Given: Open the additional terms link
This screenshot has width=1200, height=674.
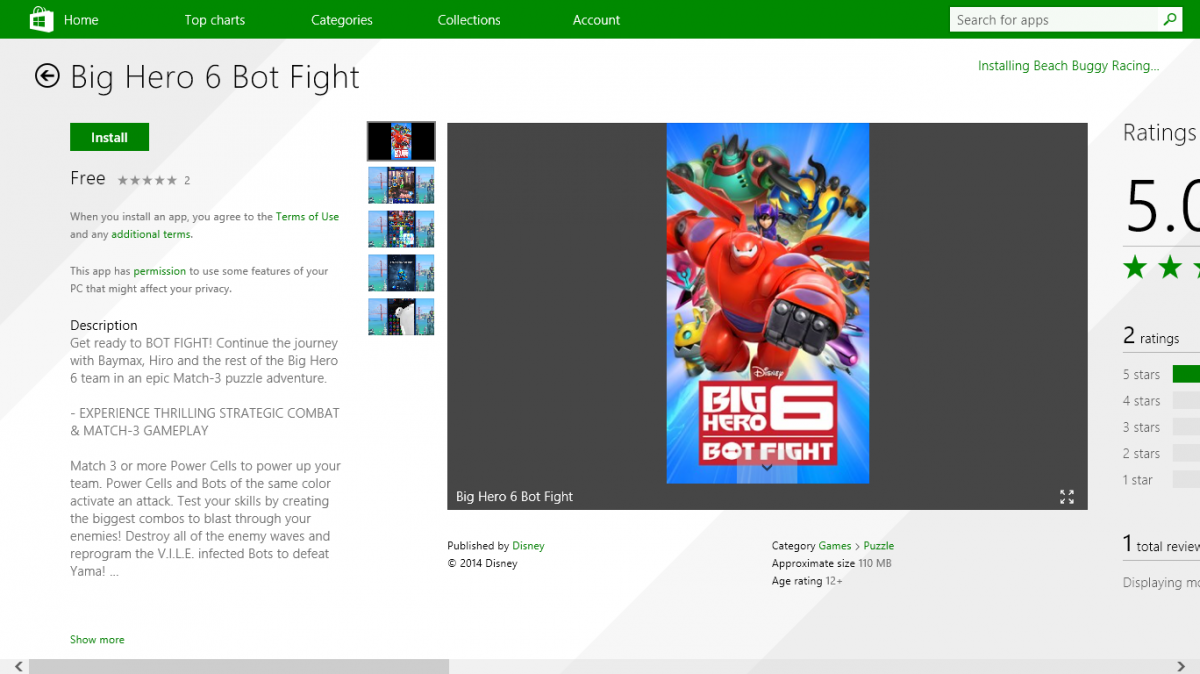Looking at the screenshot, I should pos(151,234).
